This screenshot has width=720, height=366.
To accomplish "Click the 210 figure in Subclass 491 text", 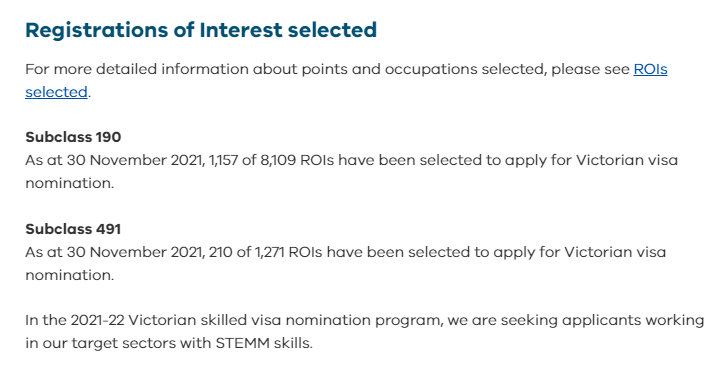I will (220, 252).
